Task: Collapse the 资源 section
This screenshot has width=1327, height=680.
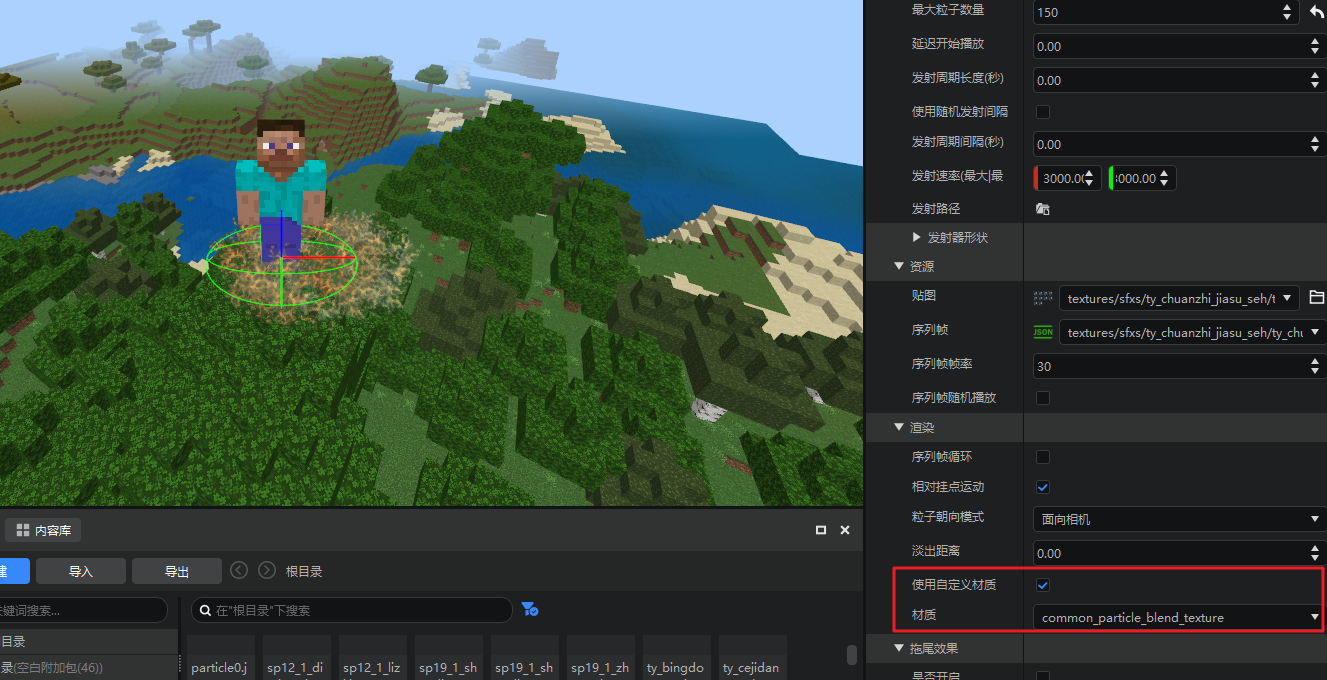Action: point(898,267)
